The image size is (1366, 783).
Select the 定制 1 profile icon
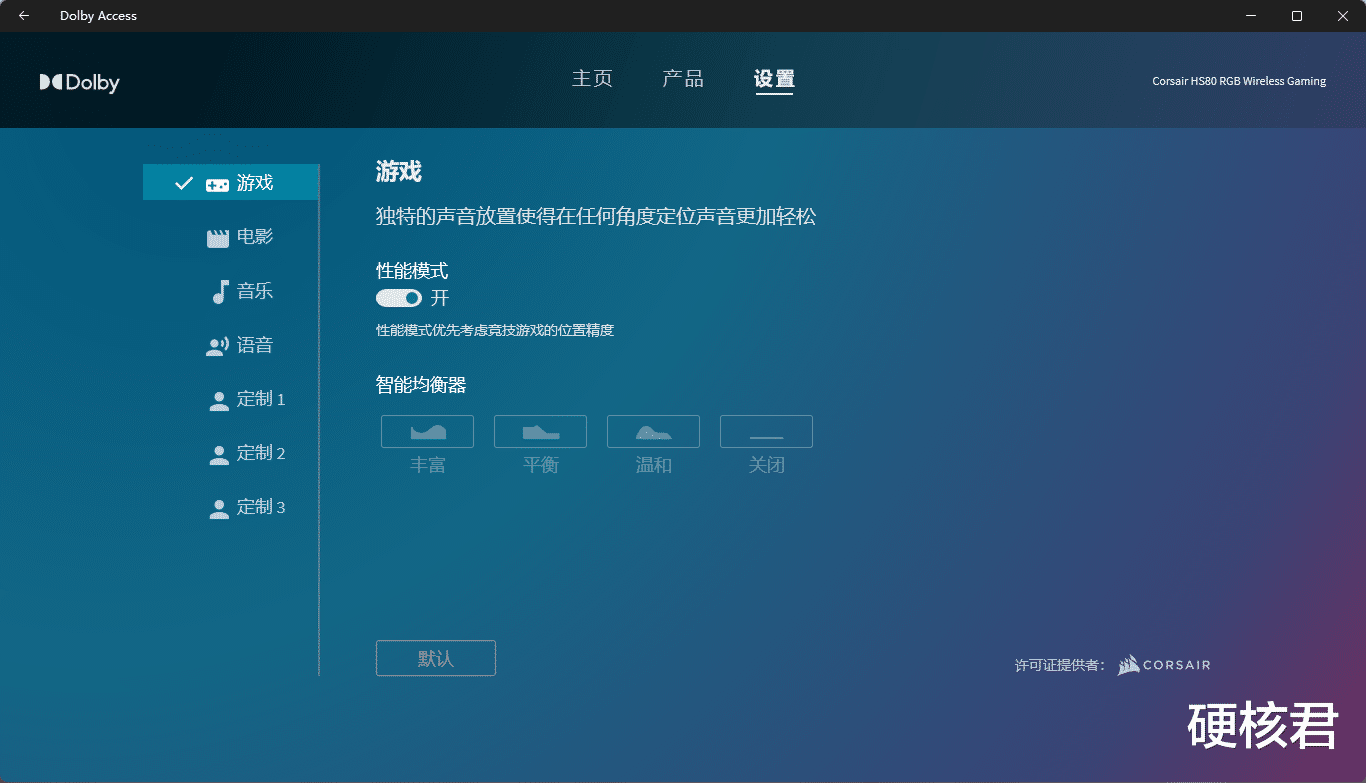pos(217,399)
